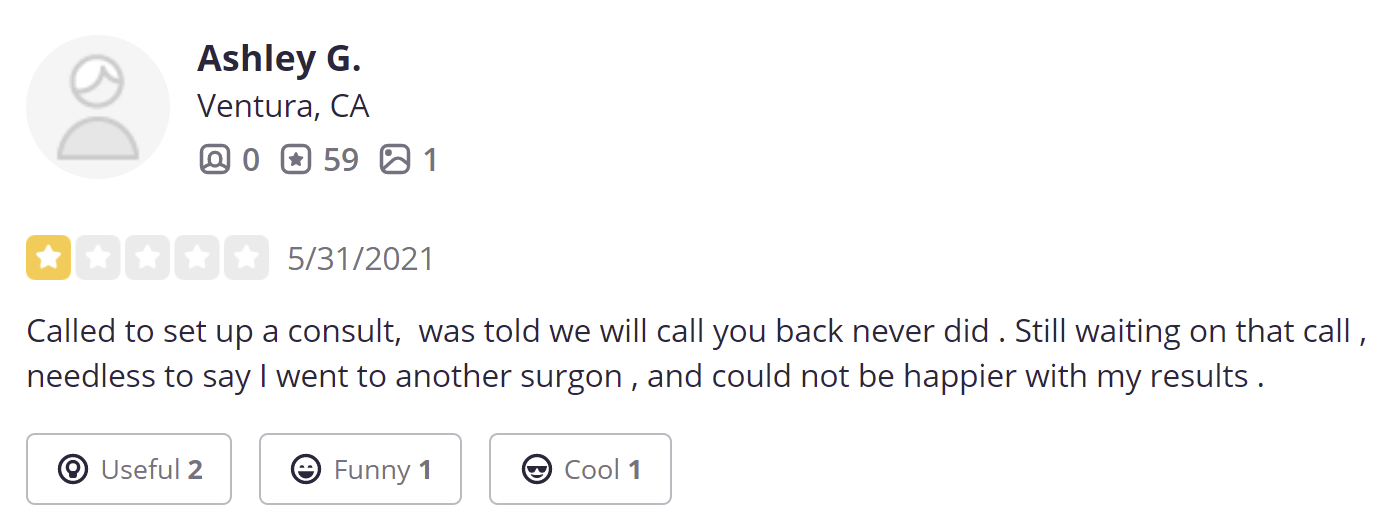
Task: Click the filled yellow first rating star
Action: coord(48,258)
